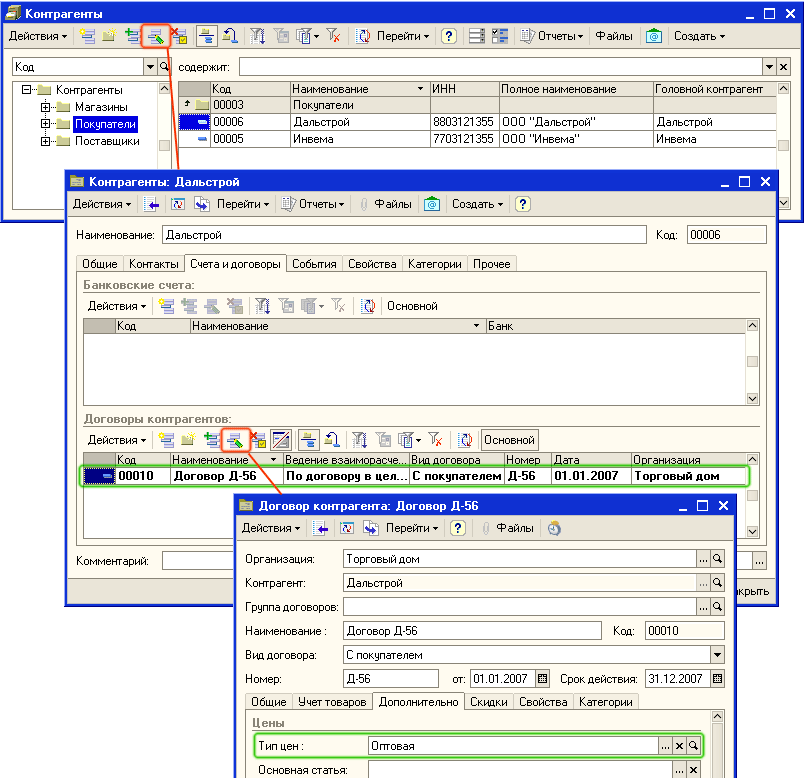Click the clock icon in Договор контрагента toolbar

[x=554, y=528]
